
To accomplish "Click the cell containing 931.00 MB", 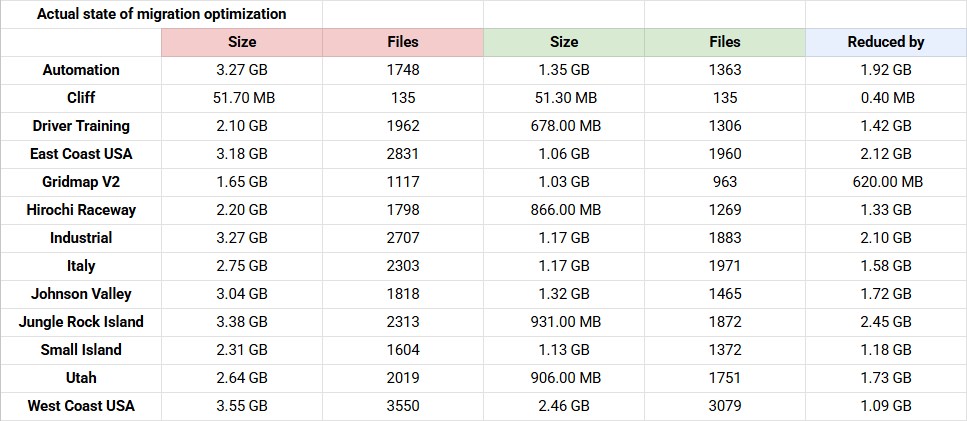I will (x=564, y=322).
